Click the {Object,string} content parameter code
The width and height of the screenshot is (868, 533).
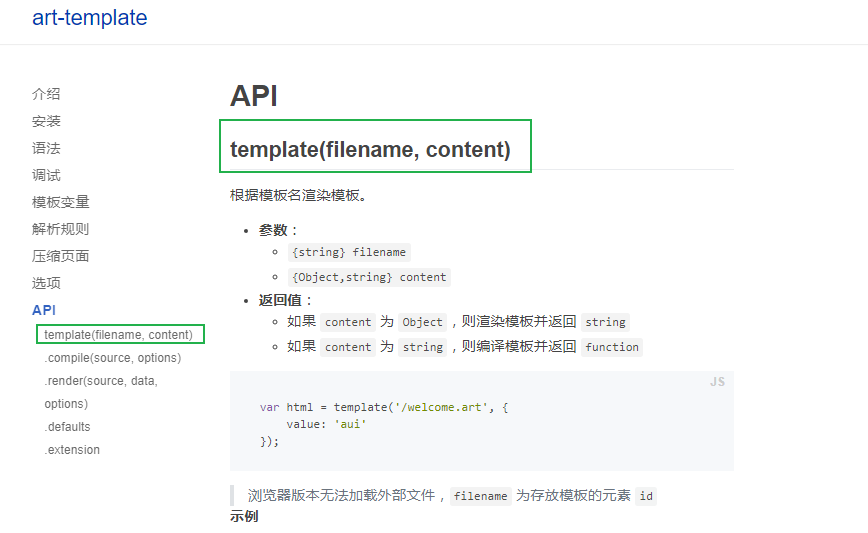[x=369, y=277]
